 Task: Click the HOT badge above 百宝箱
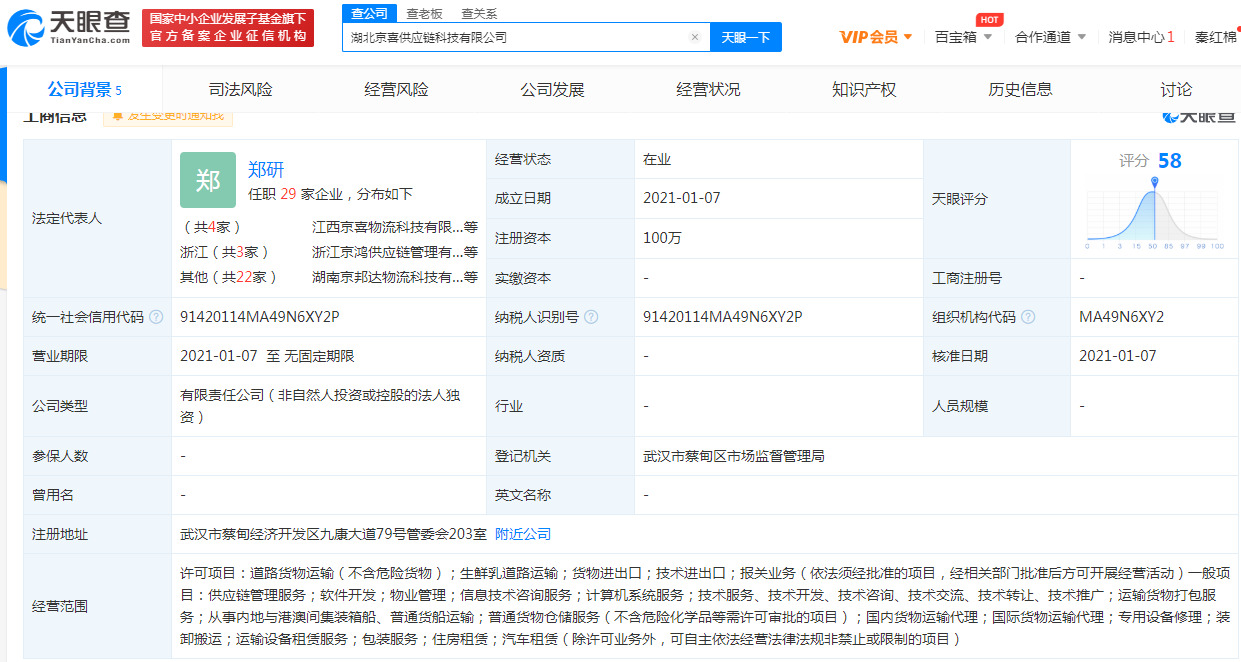(989, 20)
